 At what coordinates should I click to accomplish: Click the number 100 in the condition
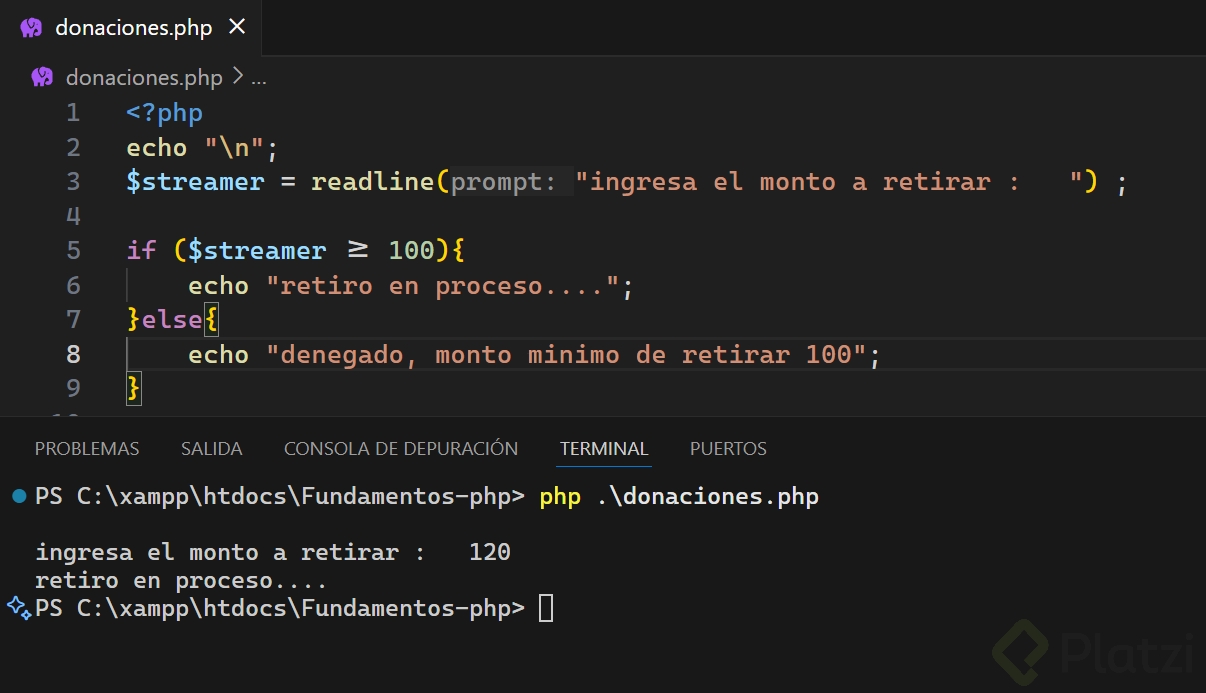(411, 250)
